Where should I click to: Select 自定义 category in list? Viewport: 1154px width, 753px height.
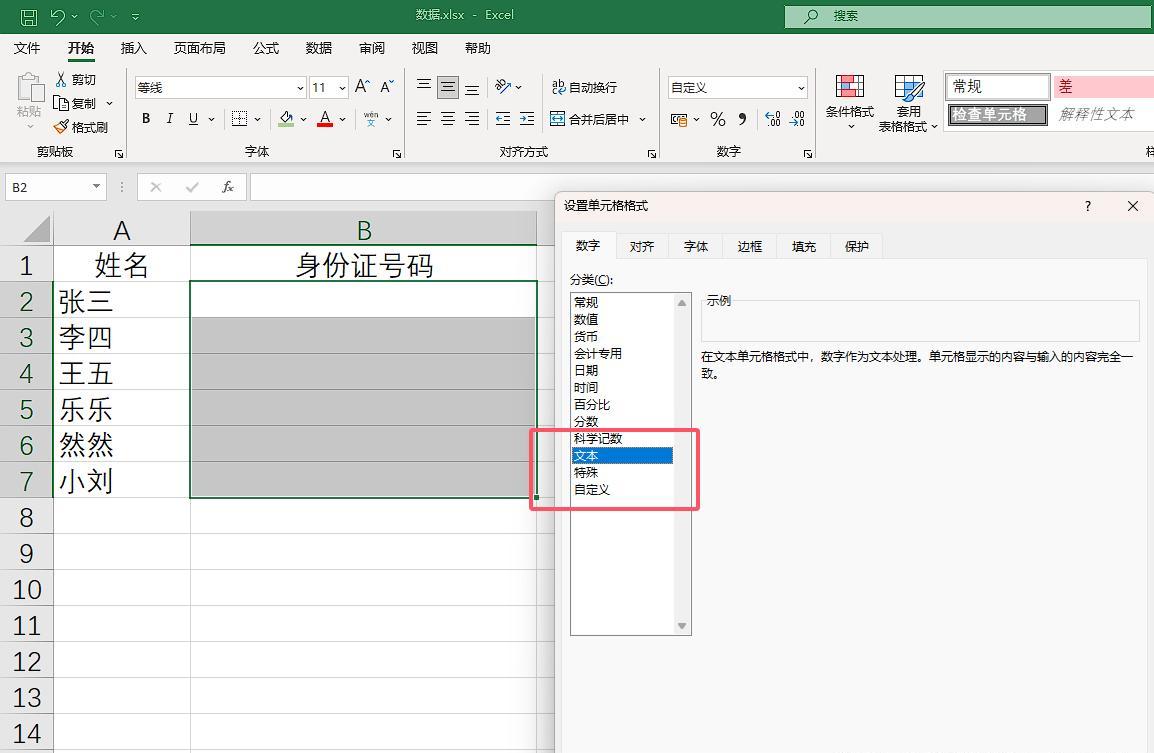click(622, 489)
